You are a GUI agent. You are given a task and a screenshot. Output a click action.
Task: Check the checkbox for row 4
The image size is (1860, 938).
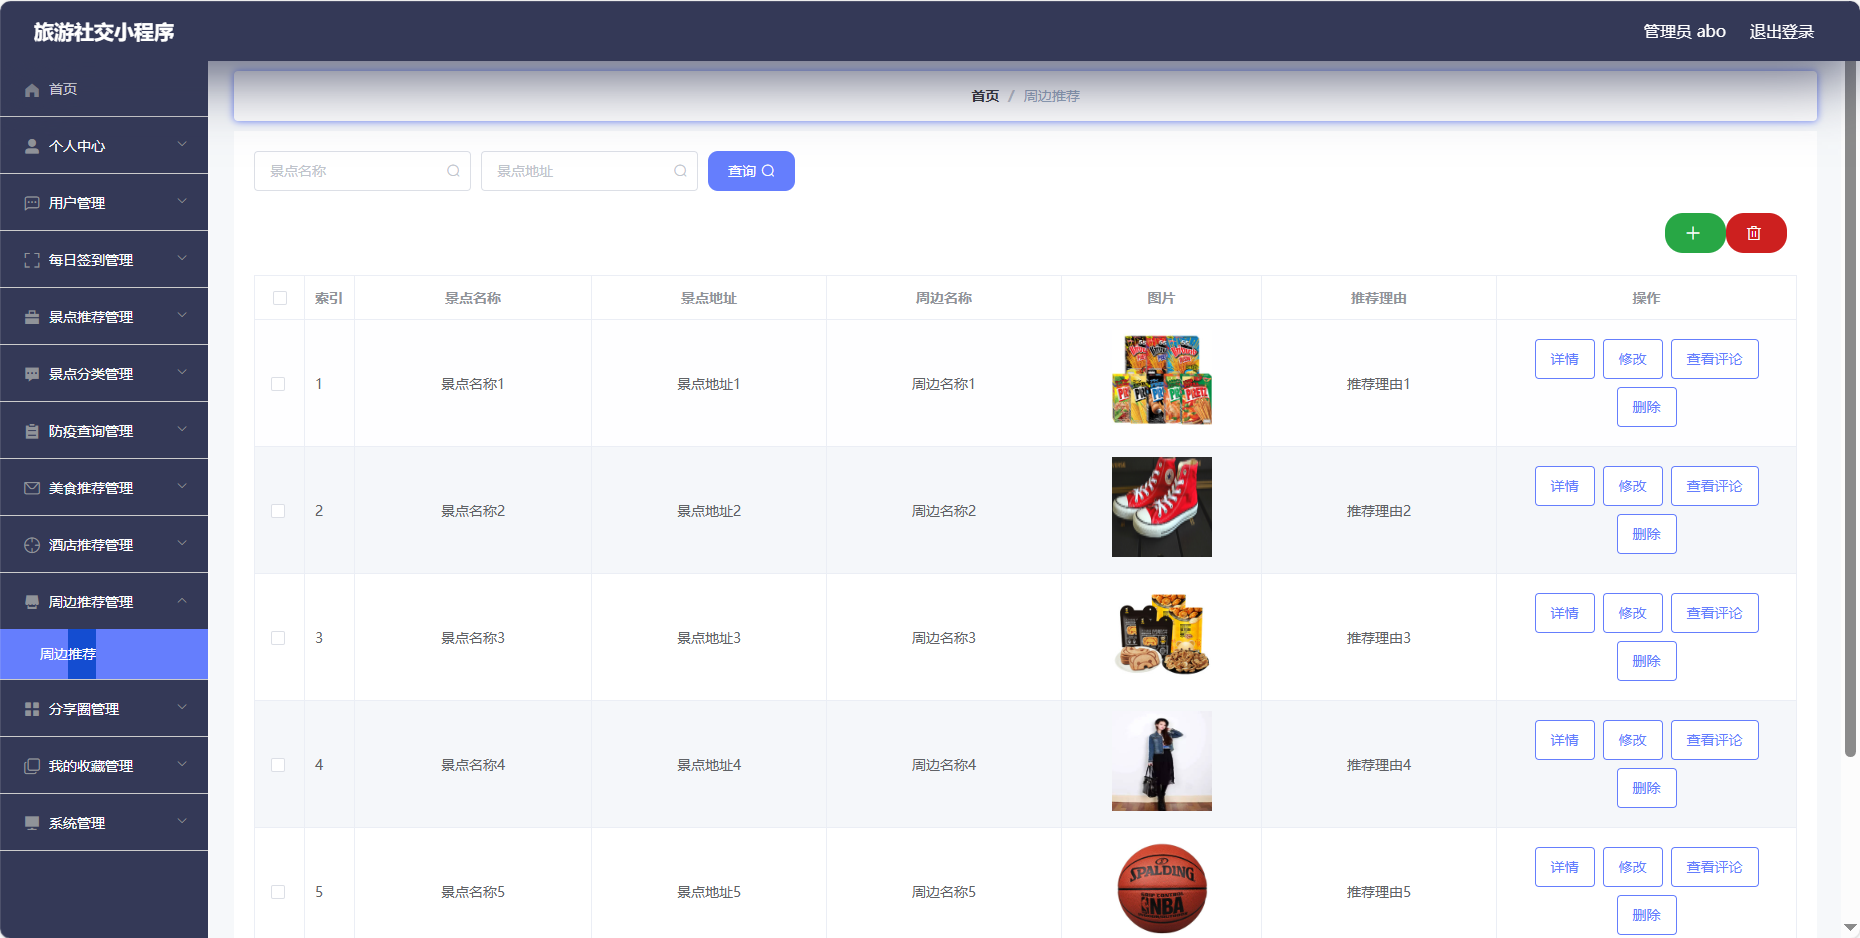[x=278, y=765]
